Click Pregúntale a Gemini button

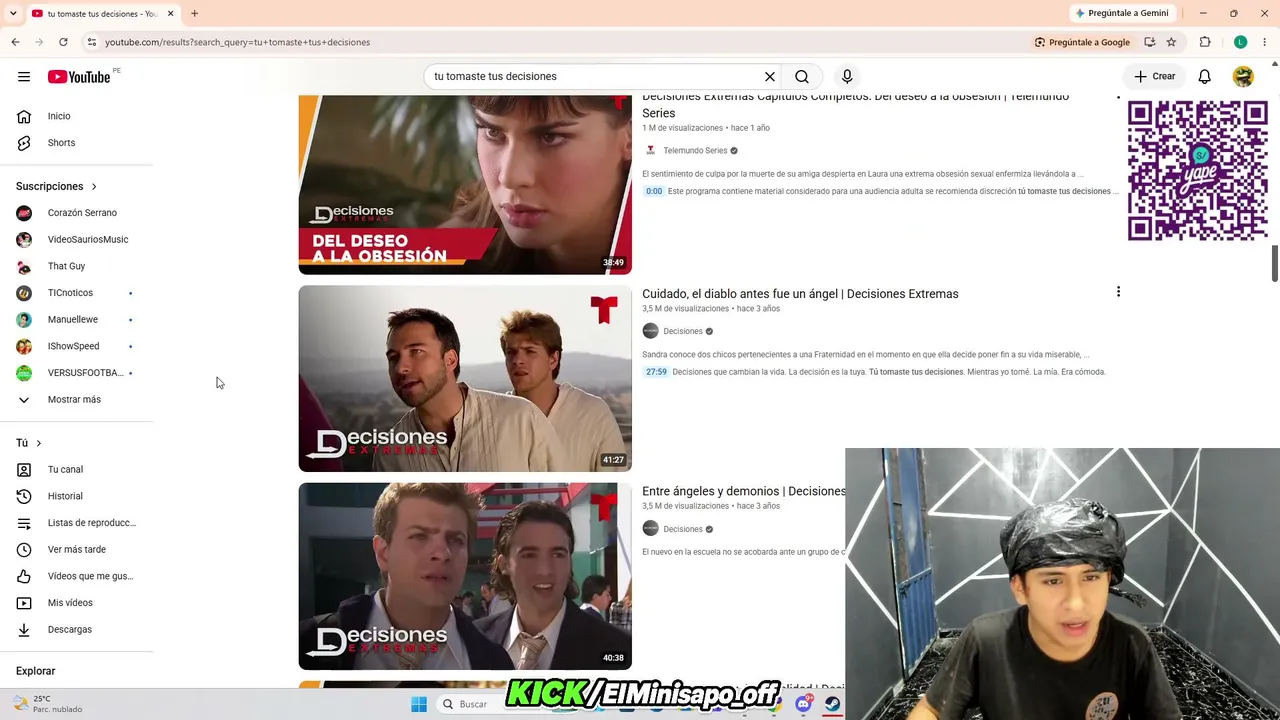(x=1121, y=13)
